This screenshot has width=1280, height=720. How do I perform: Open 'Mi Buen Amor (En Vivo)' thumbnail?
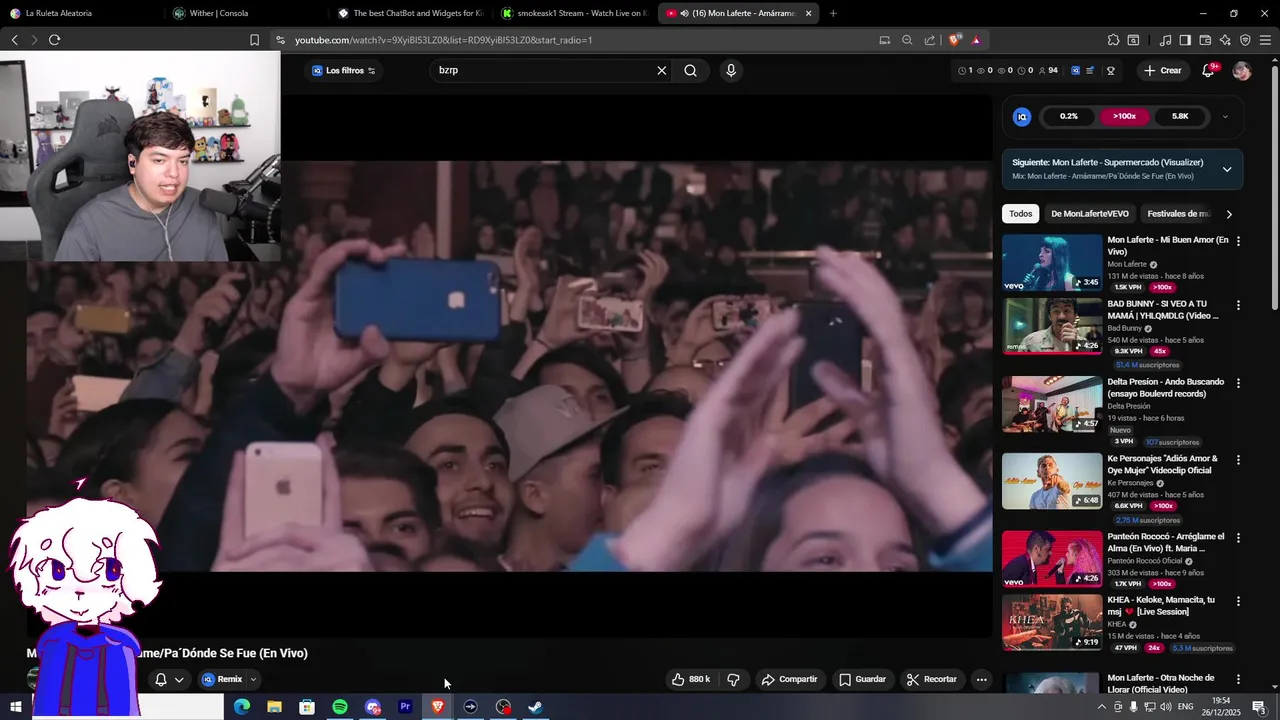point(1052,263)
